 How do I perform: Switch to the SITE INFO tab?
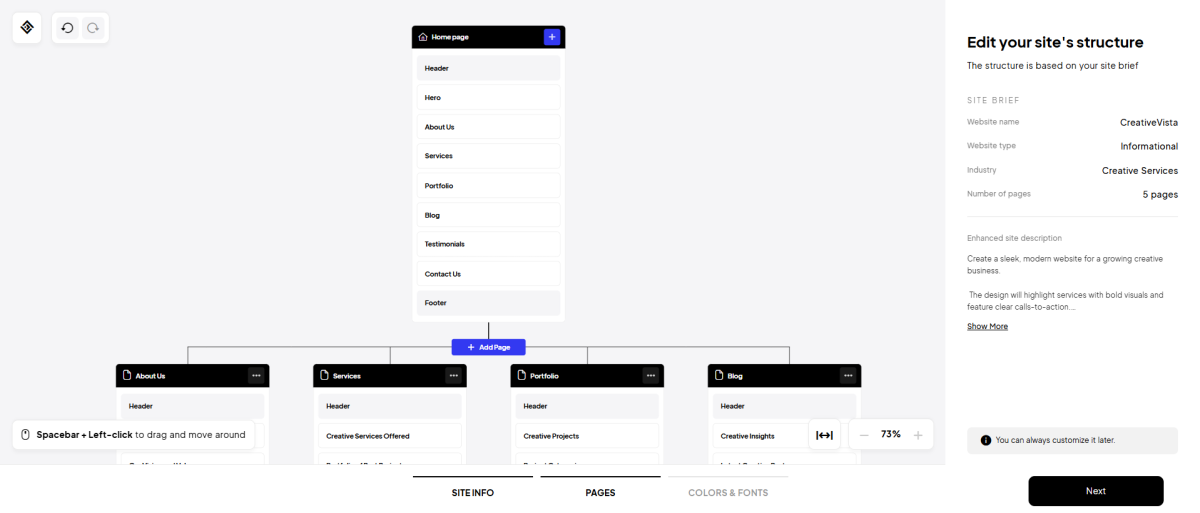coord(473,493)
